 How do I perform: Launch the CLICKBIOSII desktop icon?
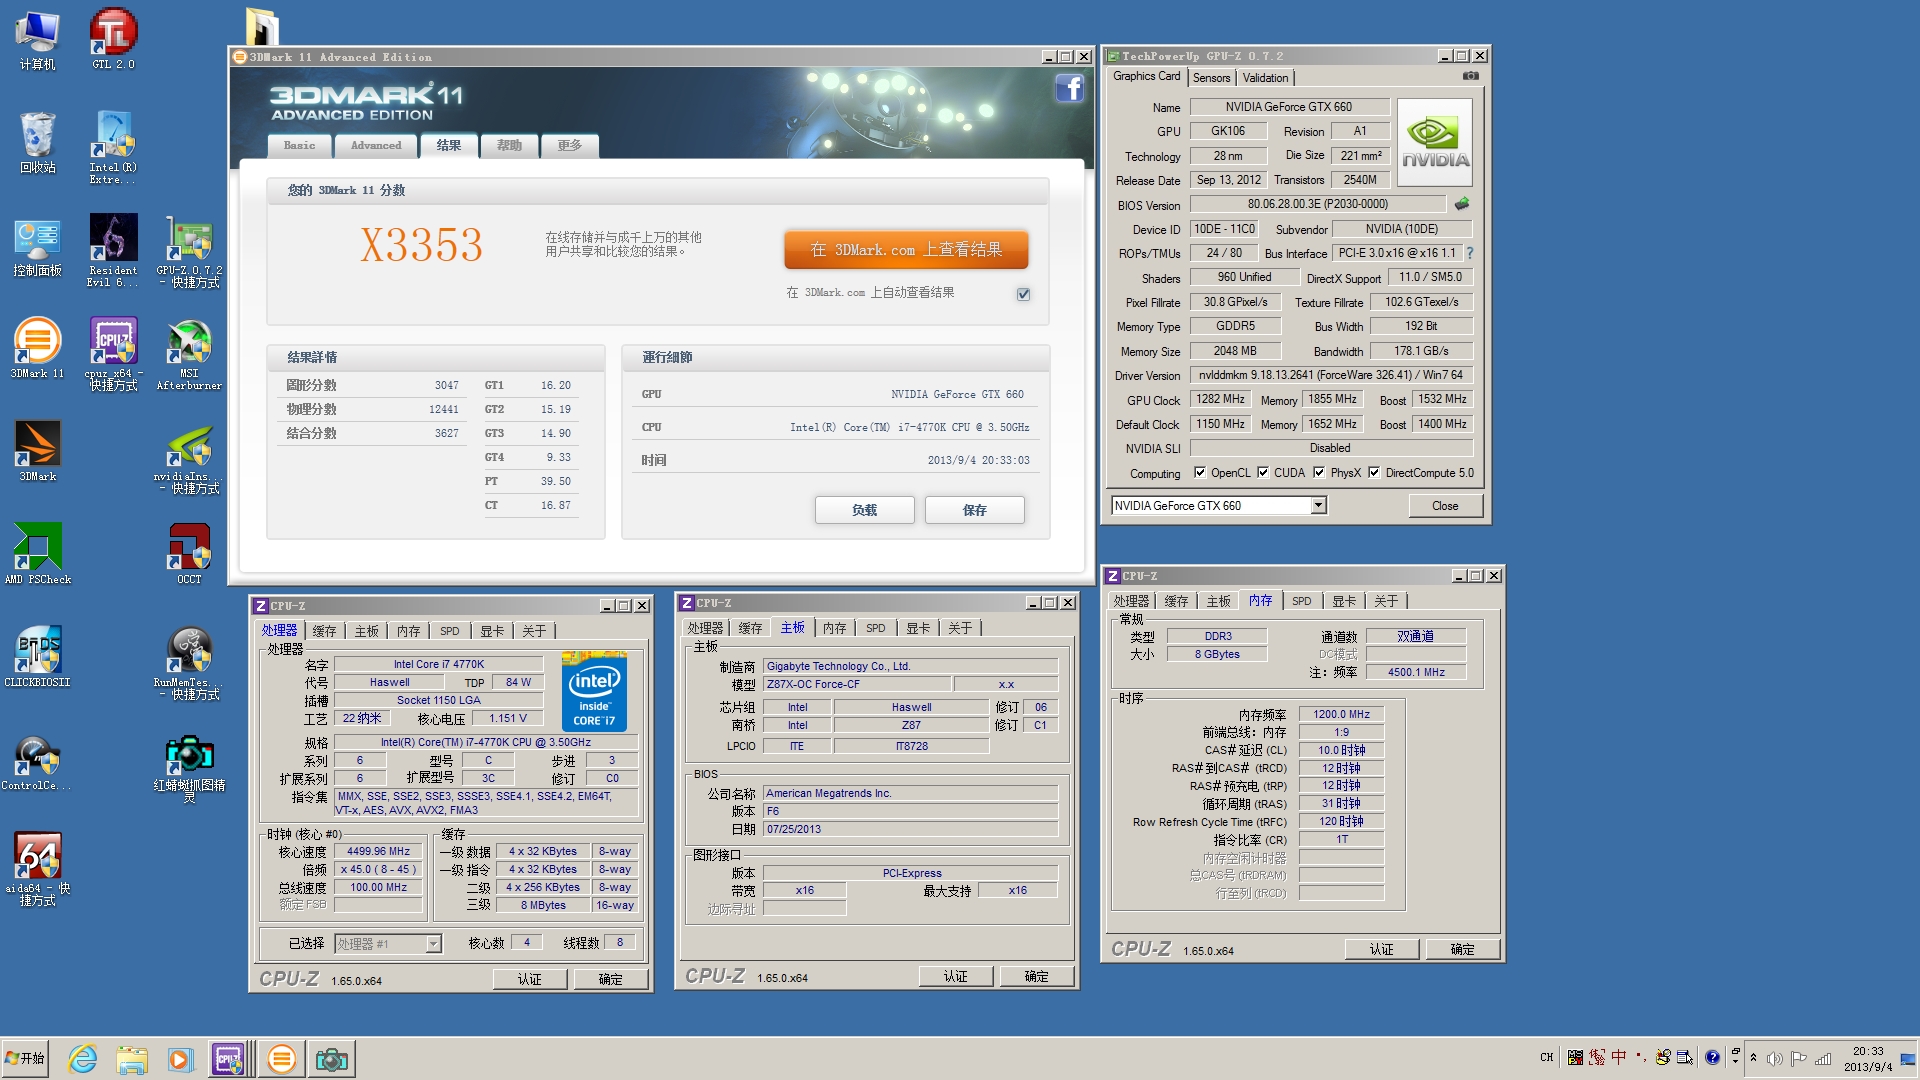(37, 657)
